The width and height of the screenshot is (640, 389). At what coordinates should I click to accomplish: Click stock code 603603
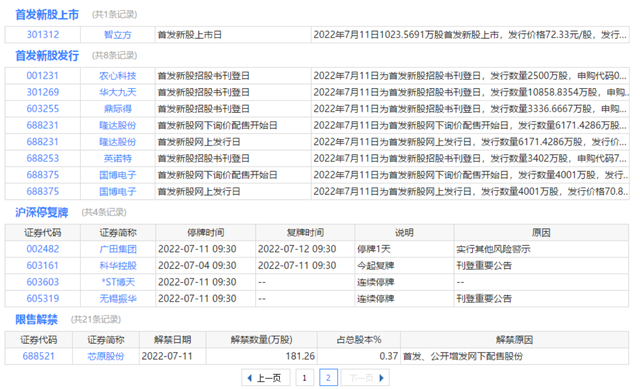point(43,282)
